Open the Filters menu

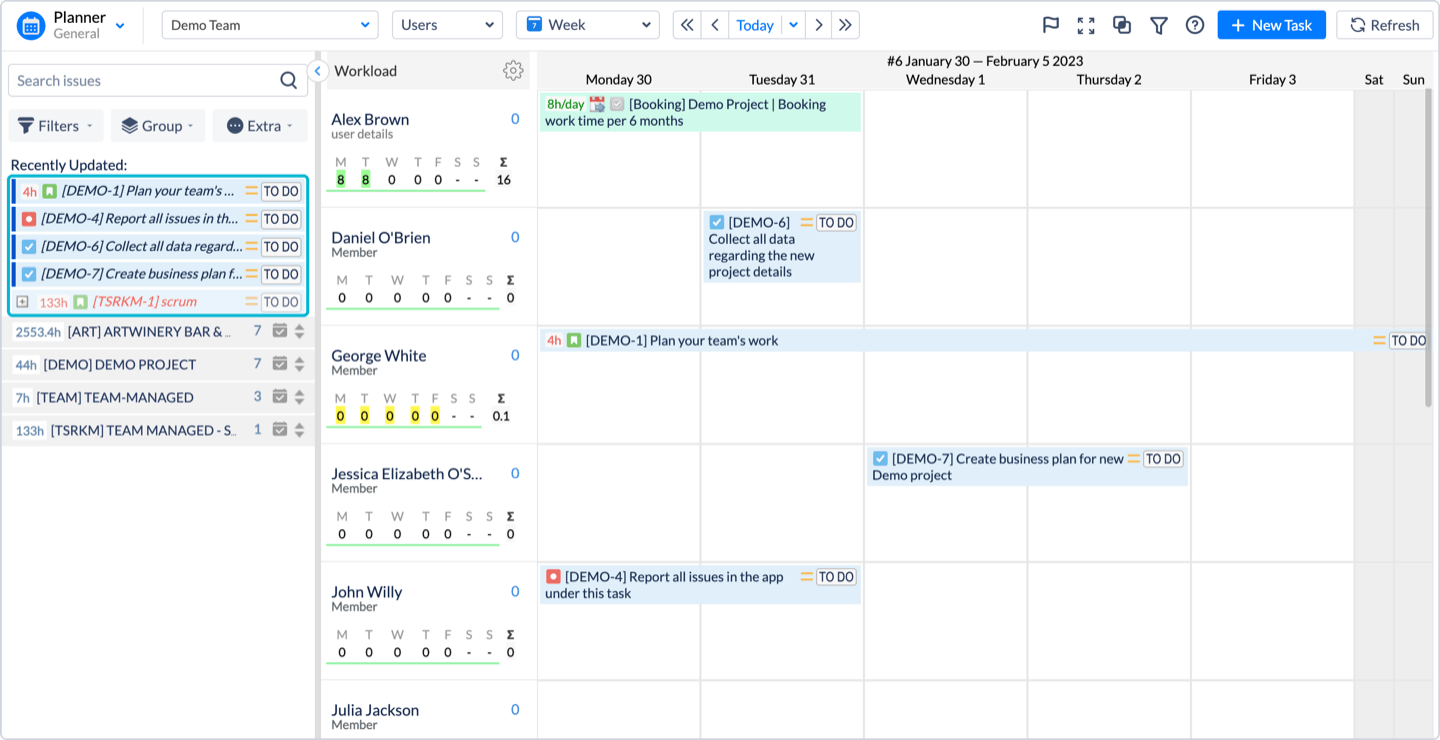click(55, 125)
